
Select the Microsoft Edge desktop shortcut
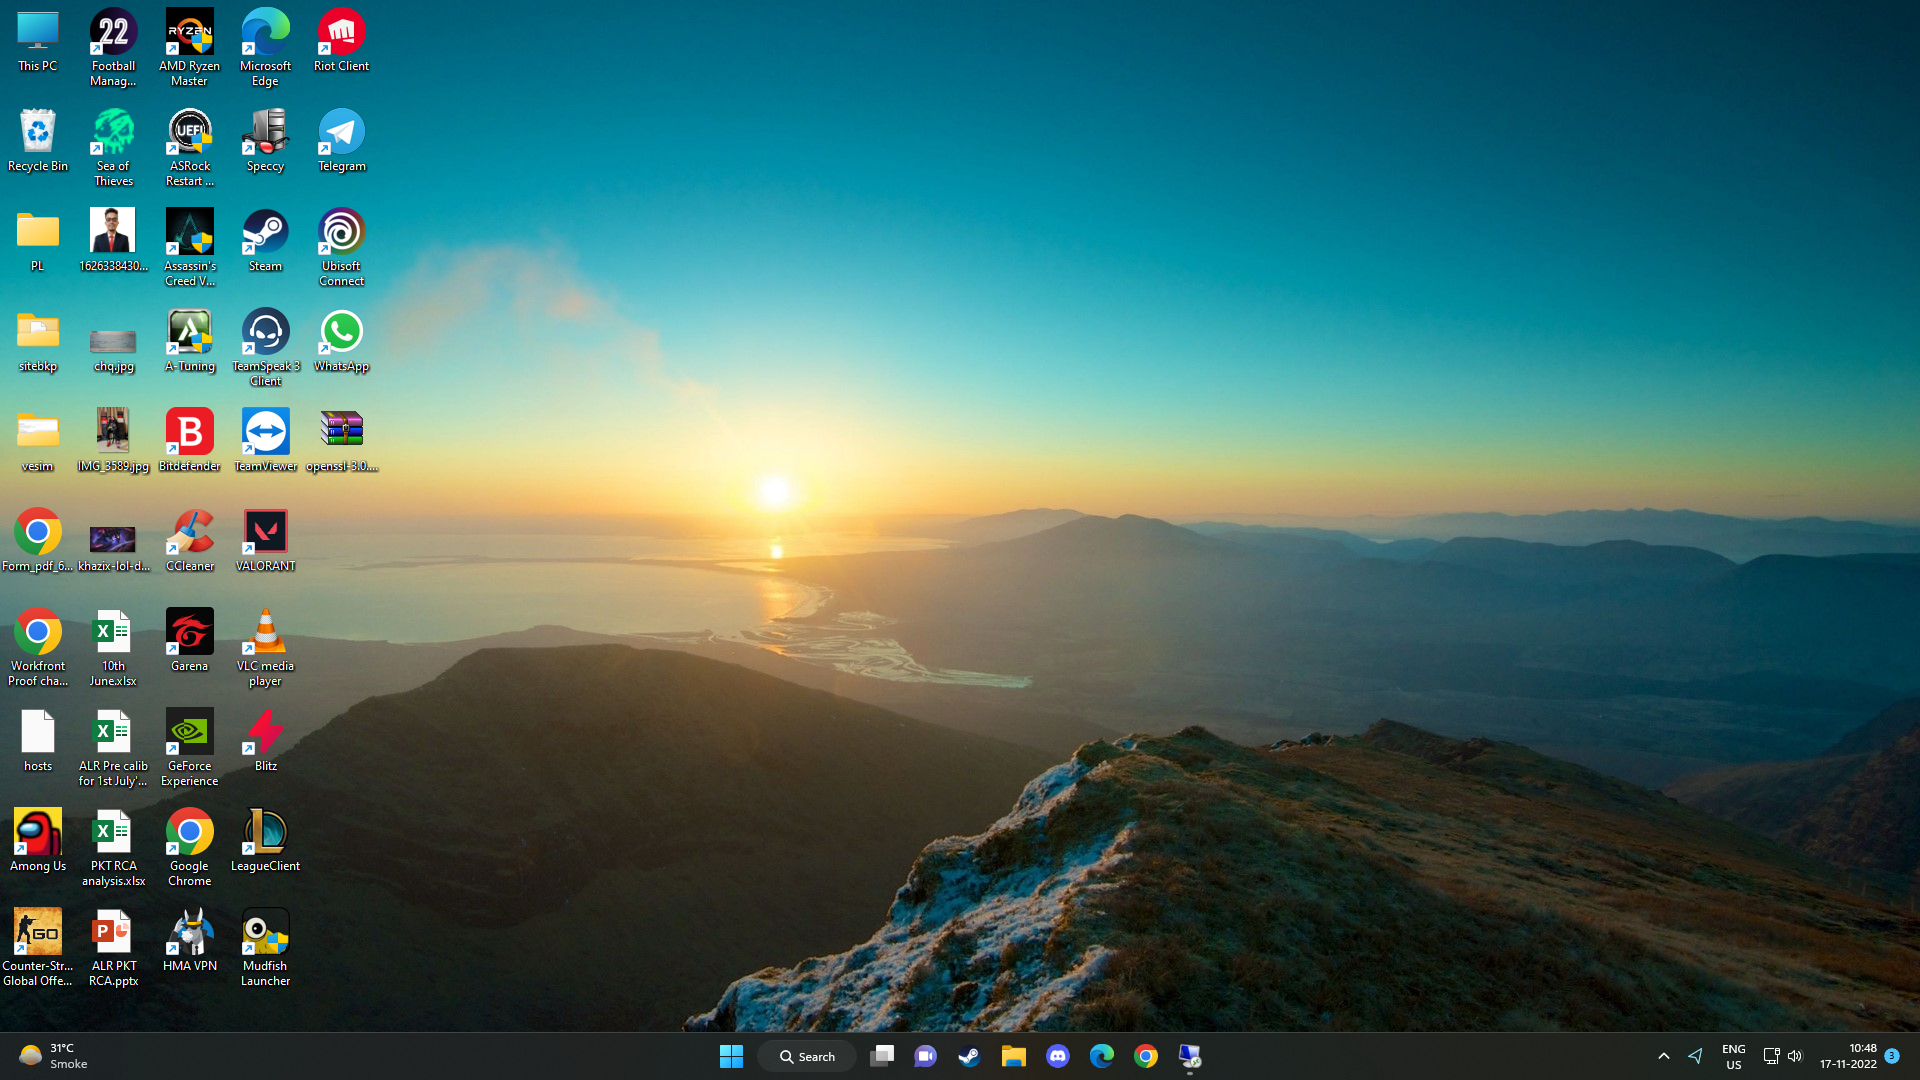click(x=265, y=48)
